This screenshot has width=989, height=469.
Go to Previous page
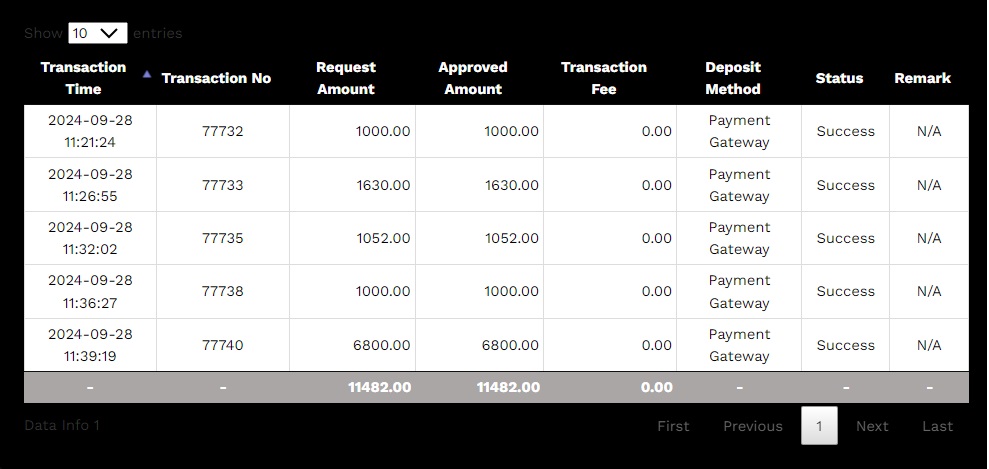[x=753, y=426]
